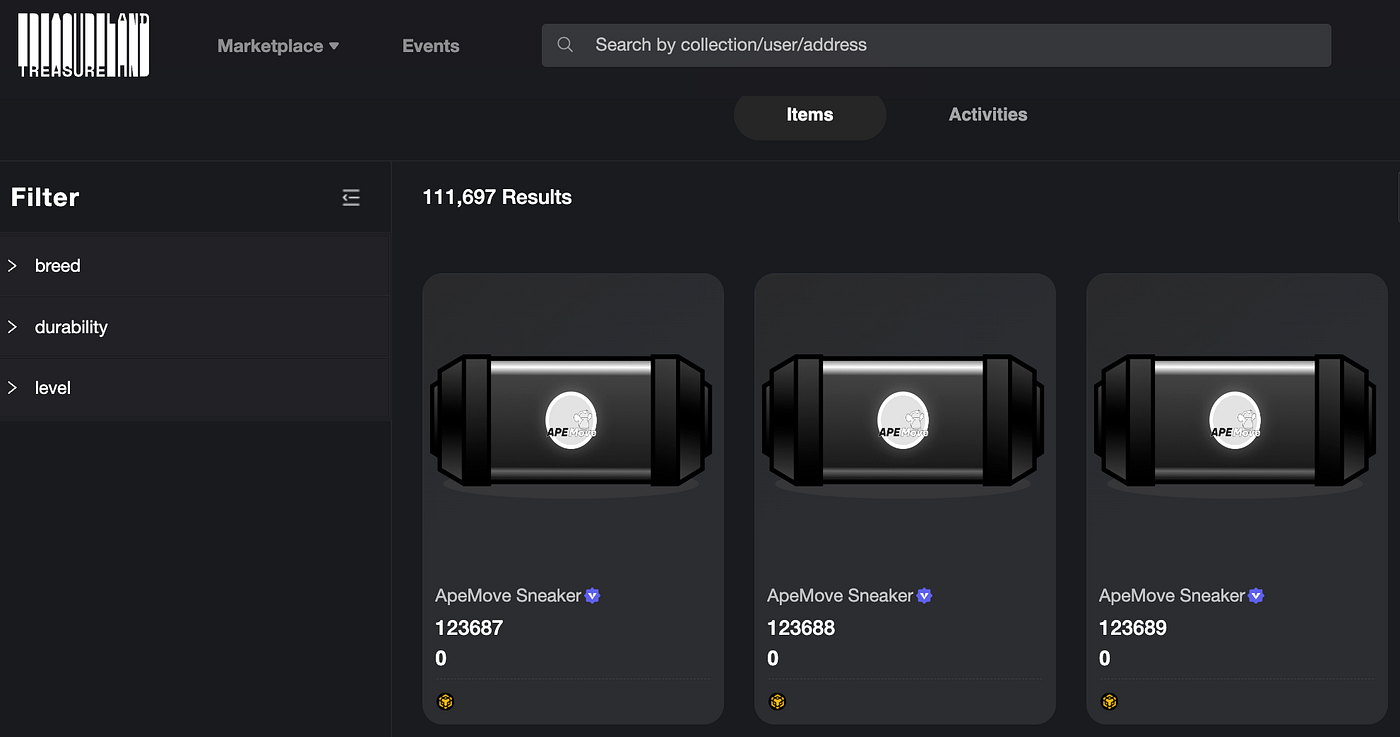Click the BNB chain icon on card 123689
1400x737 pixels.
(x=1110, y=702)
